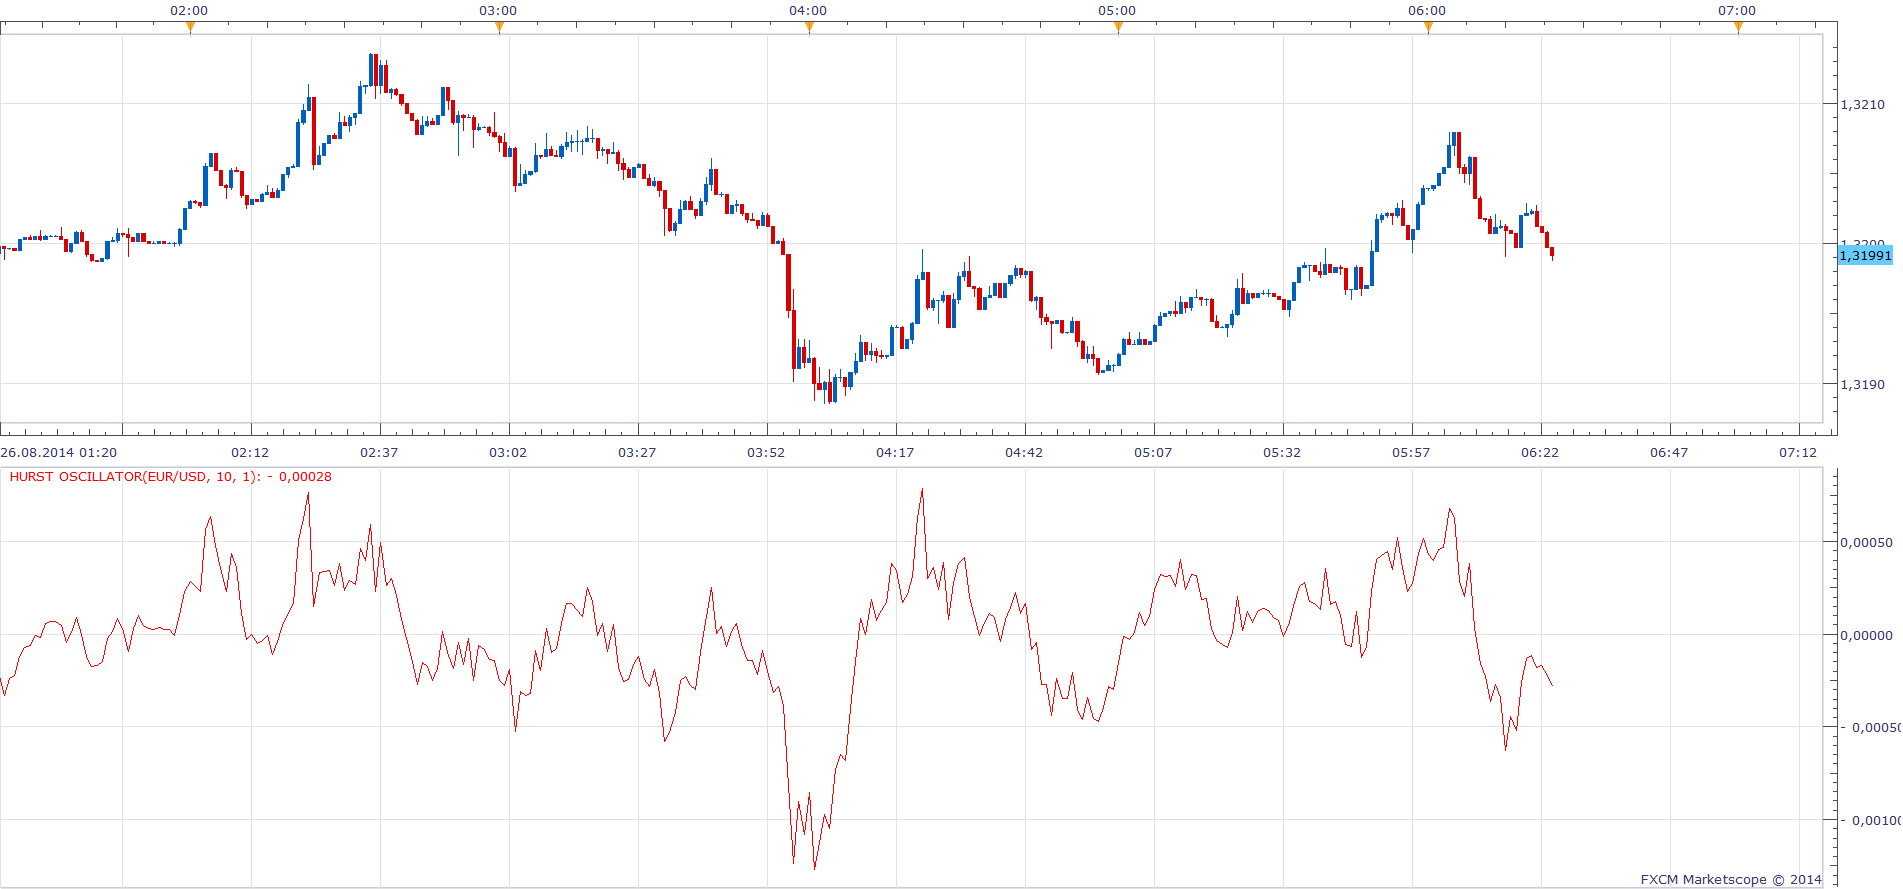The height and width of the screenshot is (889, 1903).
Task: Click the 02:12 time axis label
Action: click(x=250, y=452)
